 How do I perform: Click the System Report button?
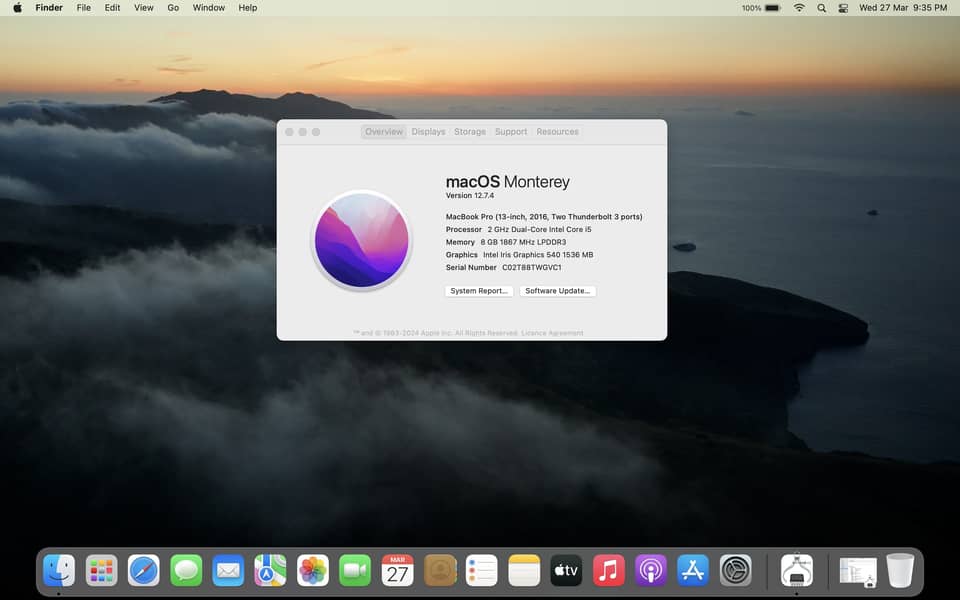click(x=479, y=291)
